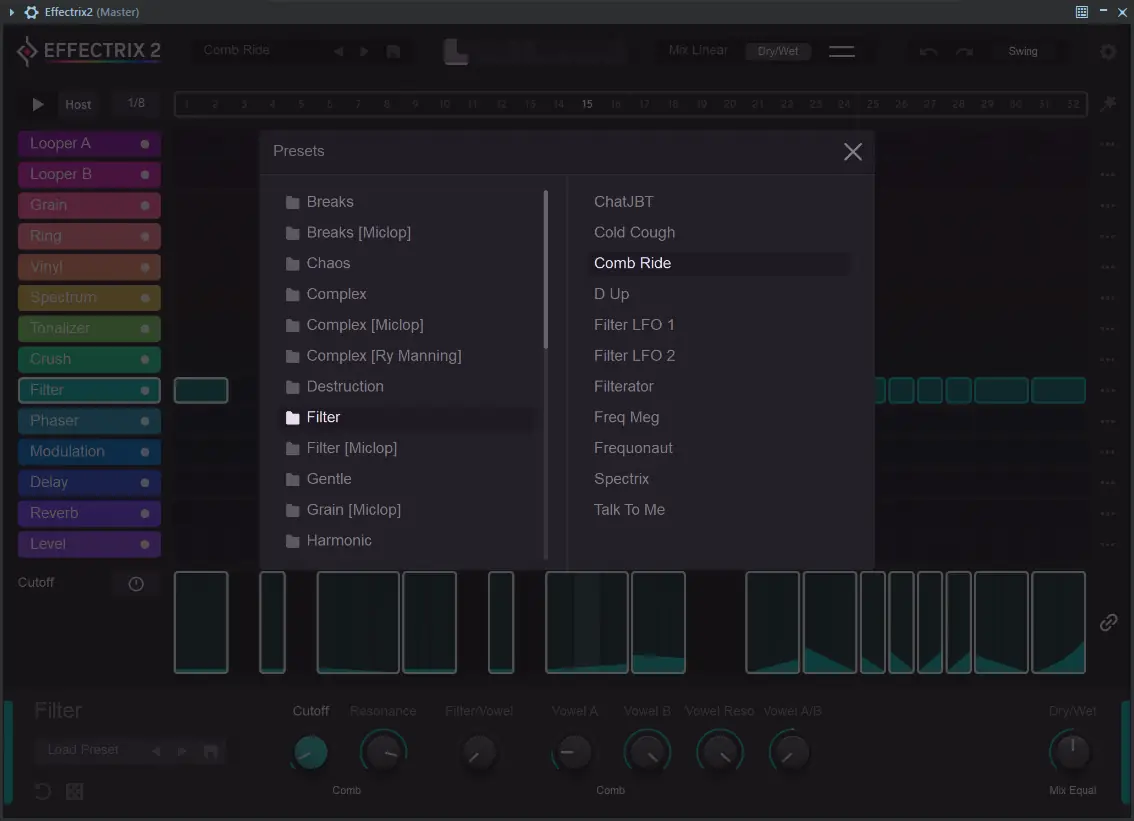Click the Swing control

coord(1023,51)
